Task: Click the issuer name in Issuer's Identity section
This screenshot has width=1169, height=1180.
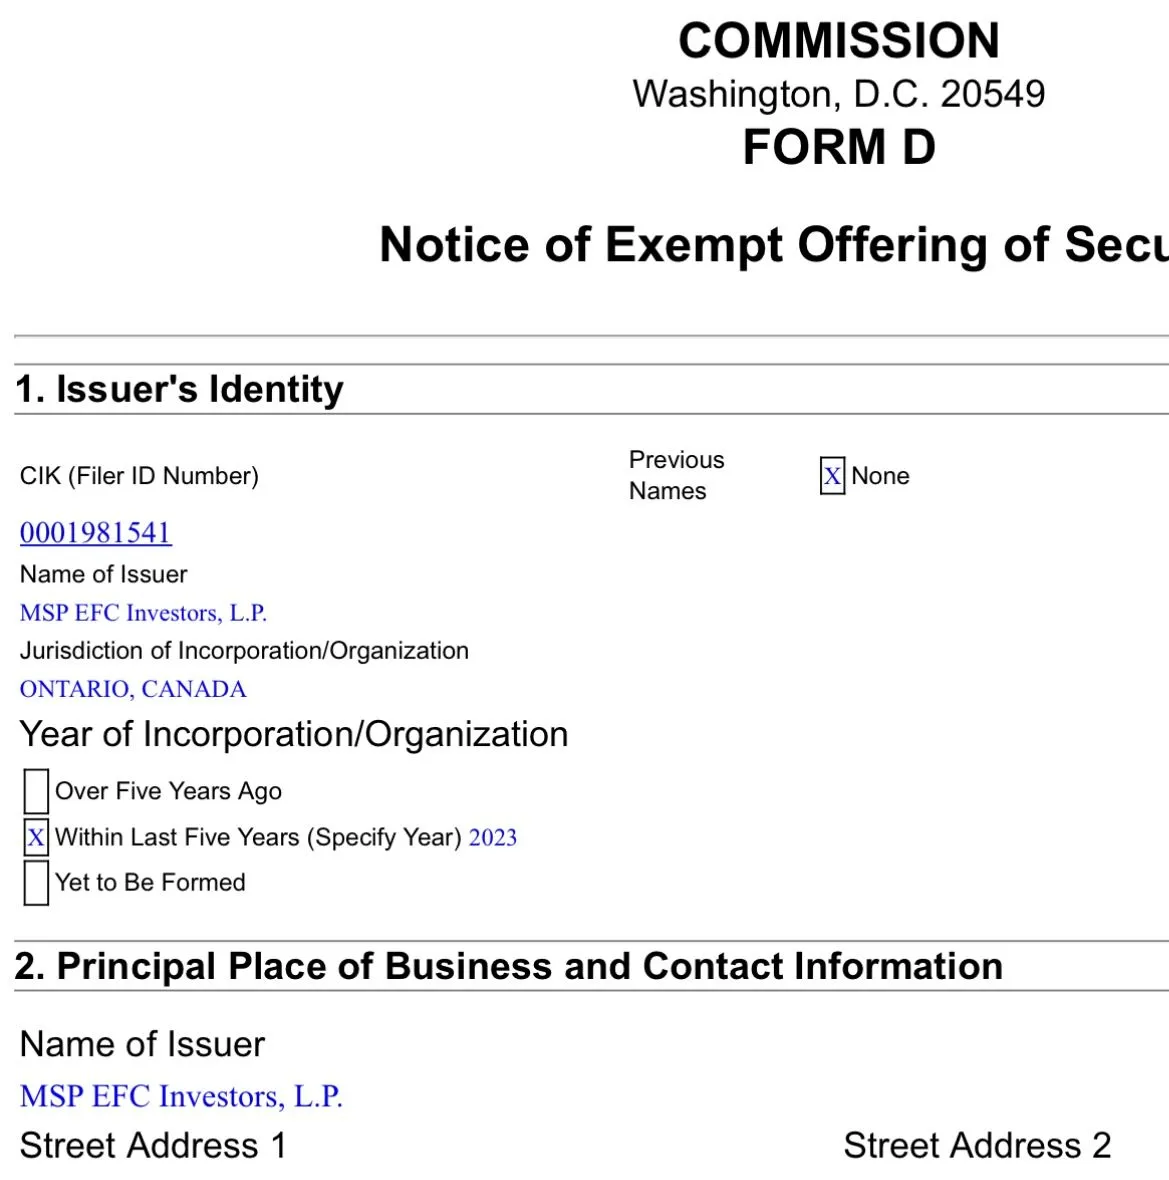Action: coord(143,613)
